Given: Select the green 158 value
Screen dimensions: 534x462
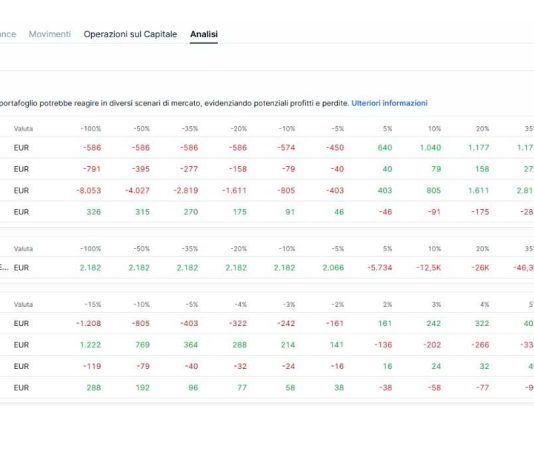Looking at the screenshot, I should pyautogui.click(x=482, y=169).
